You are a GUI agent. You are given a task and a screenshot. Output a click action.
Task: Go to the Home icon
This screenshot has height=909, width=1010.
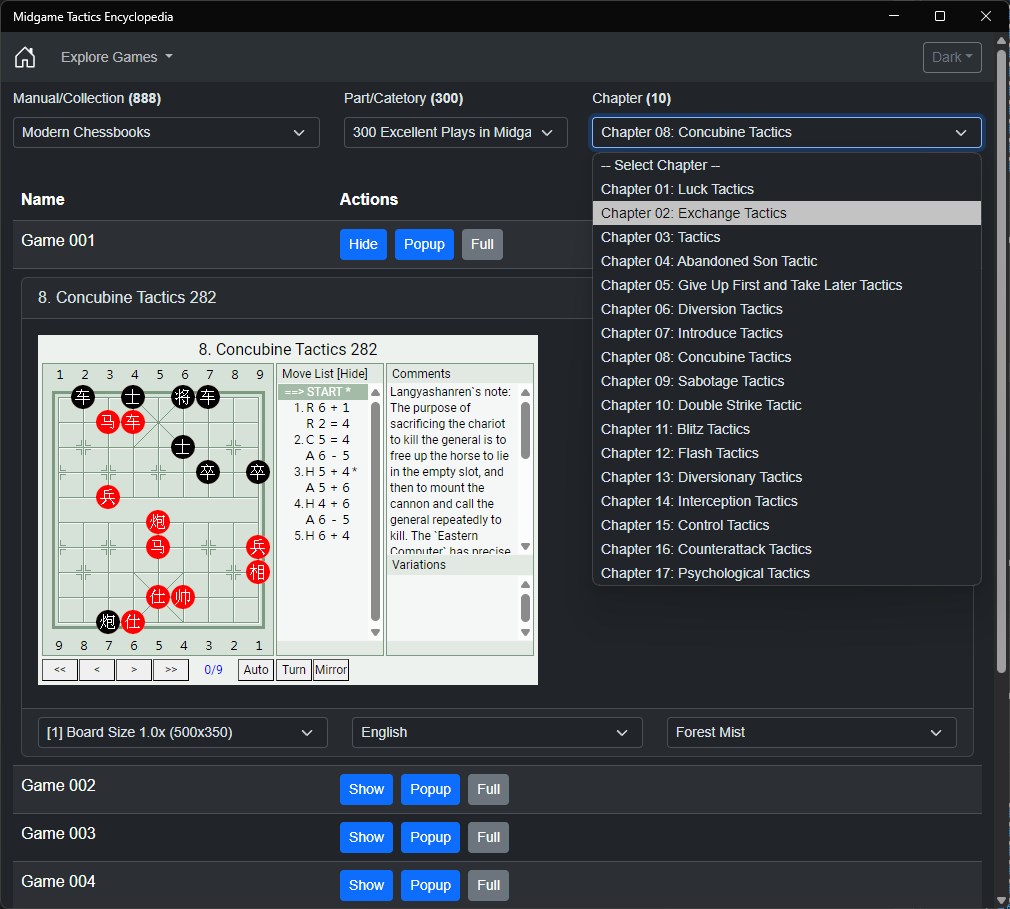coord(25,57)
